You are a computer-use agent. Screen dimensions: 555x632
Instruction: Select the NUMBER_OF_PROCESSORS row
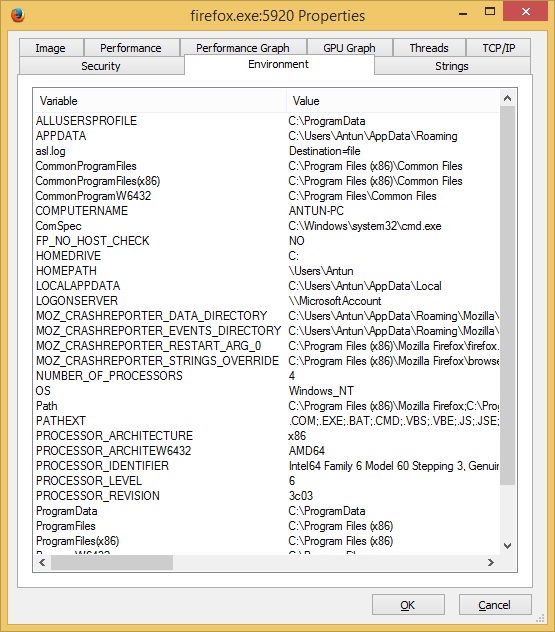[x=266, y=376]
